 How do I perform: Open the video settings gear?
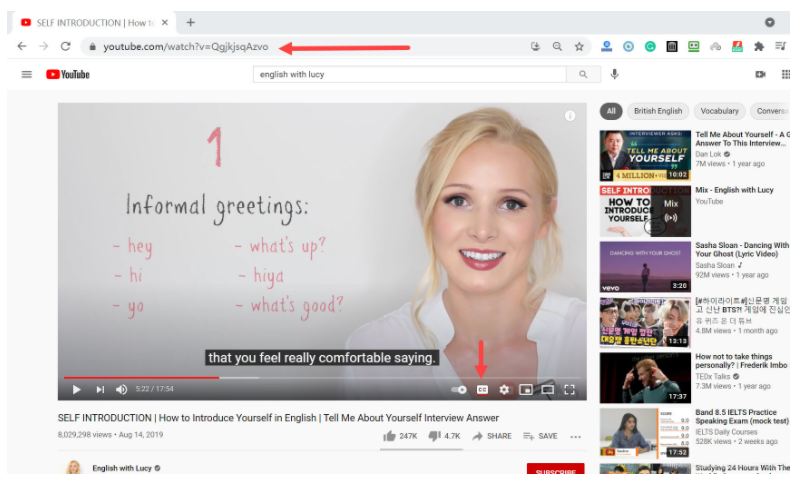click(x=504, y=390)
